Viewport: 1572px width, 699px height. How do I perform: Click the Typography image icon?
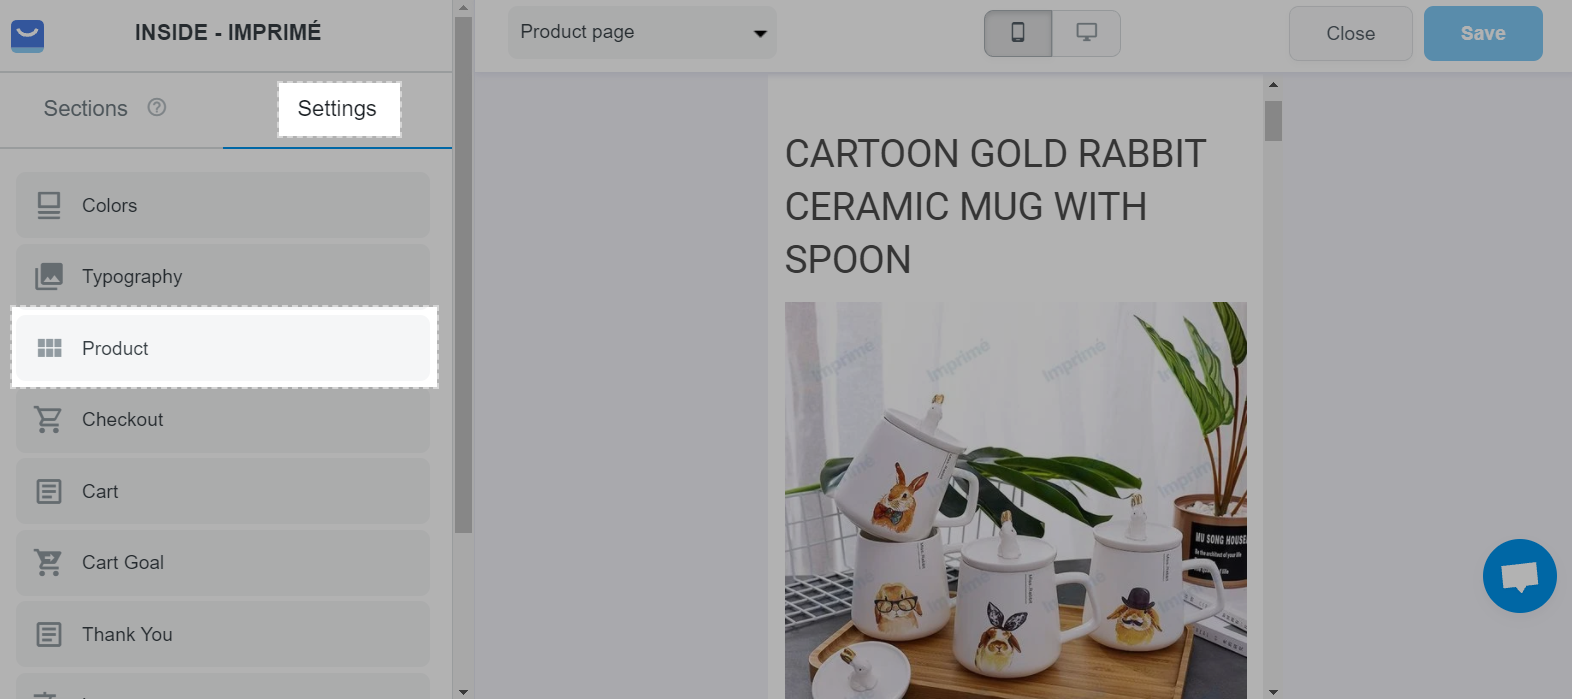pos(49,276)
